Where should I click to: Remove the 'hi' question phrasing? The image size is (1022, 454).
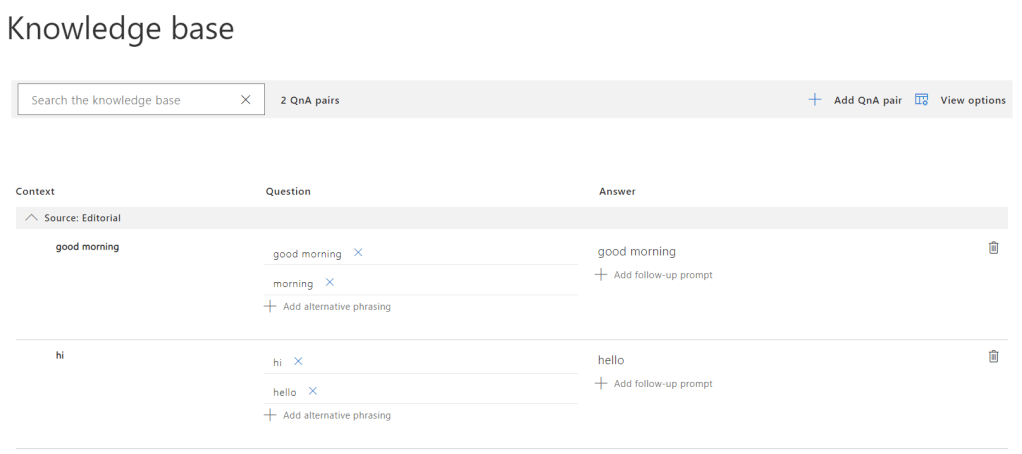[x=298, y=361]
